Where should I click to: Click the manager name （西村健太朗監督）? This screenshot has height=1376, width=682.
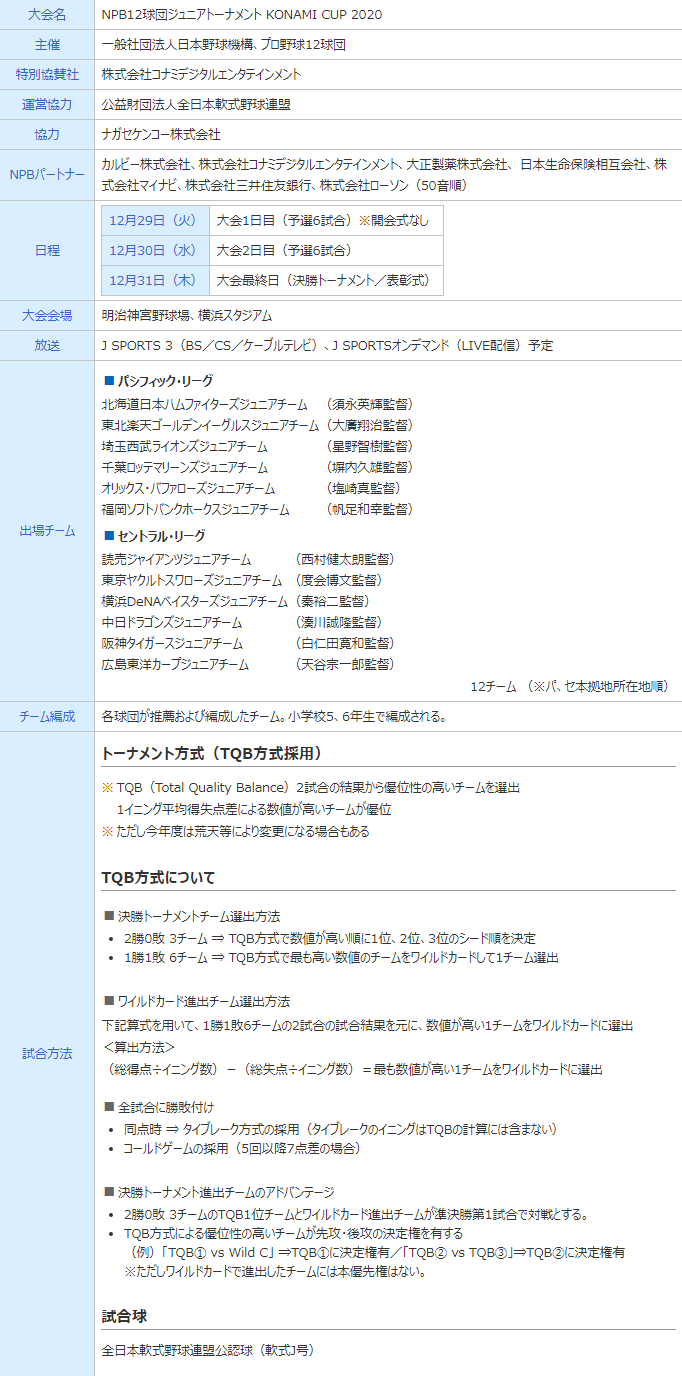click(x=345, y=559)
